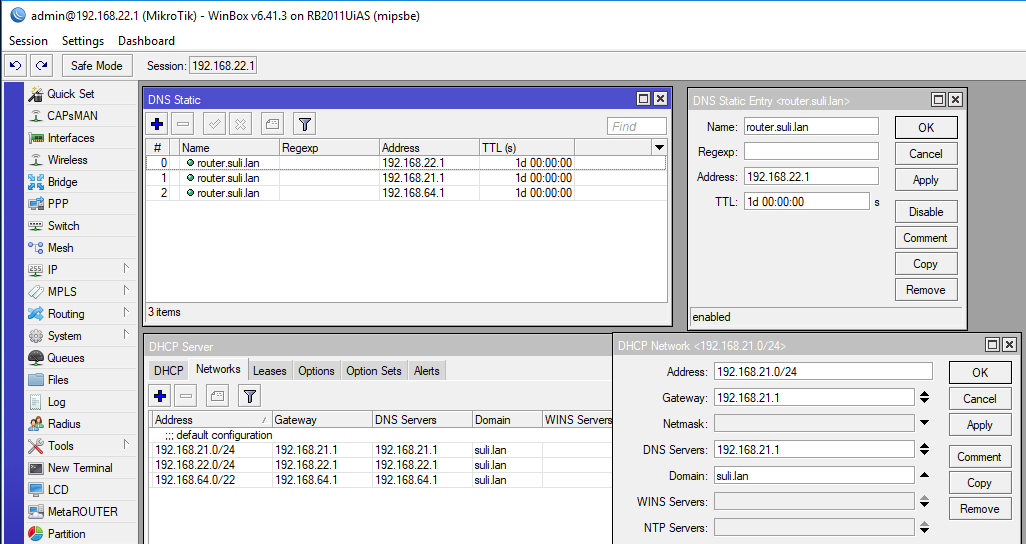The image size is (1026, 544).
Task: Click the filter funnel icon in DNS Static
Action: pyautogui.click(x=305, y=124)
